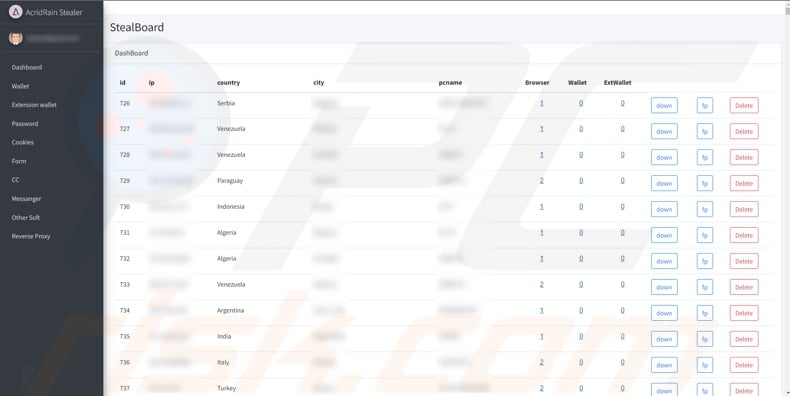Click Delete for row 726 Serbia
Image resolution: width=790 pixels, height=396 pixels.
coord(744,106)
